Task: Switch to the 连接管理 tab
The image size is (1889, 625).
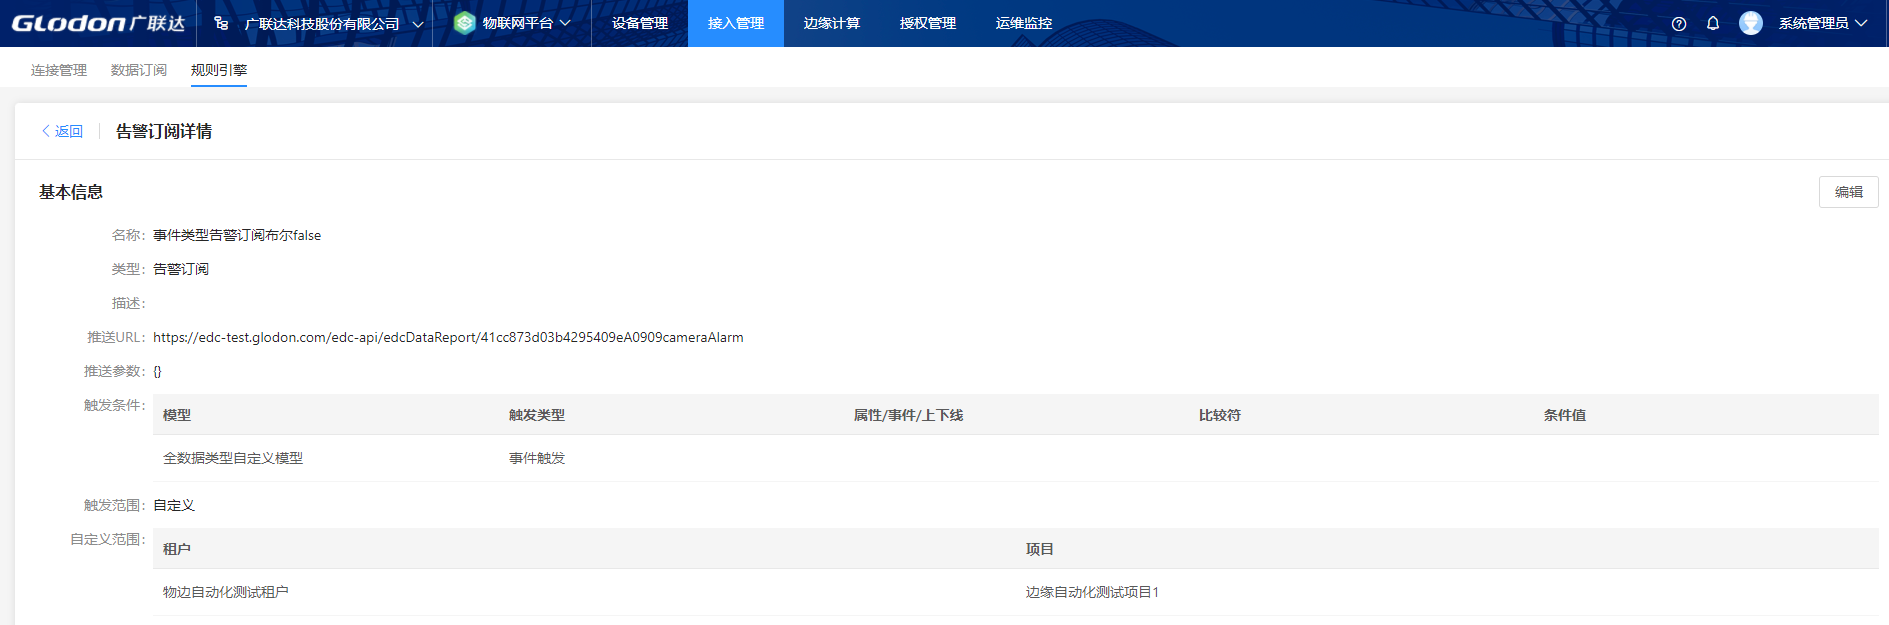Action: (59, 70)
